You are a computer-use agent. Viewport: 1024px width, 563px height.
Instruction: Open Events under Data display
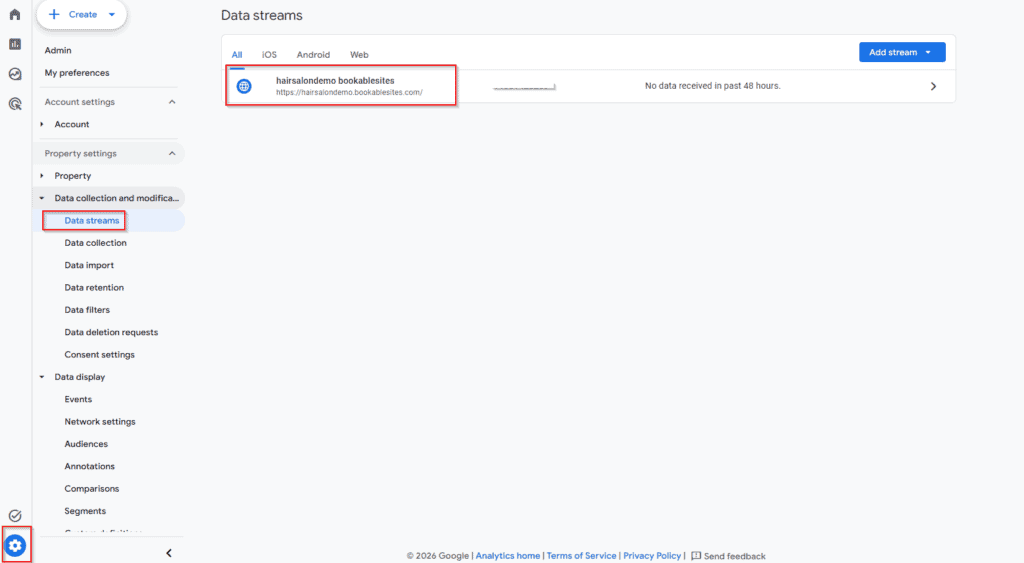tap(78, 399)
